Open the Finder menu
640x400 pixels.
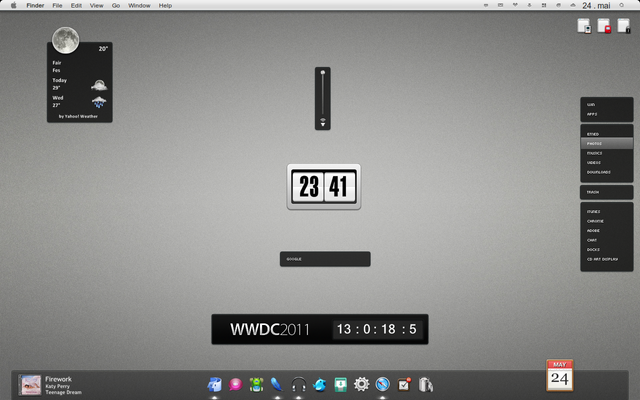click(x=35, y=5)
